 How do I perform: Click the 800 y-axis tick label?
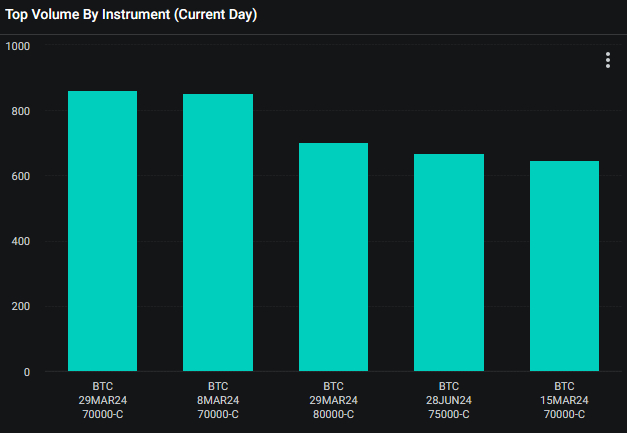[x=20, y=111]
